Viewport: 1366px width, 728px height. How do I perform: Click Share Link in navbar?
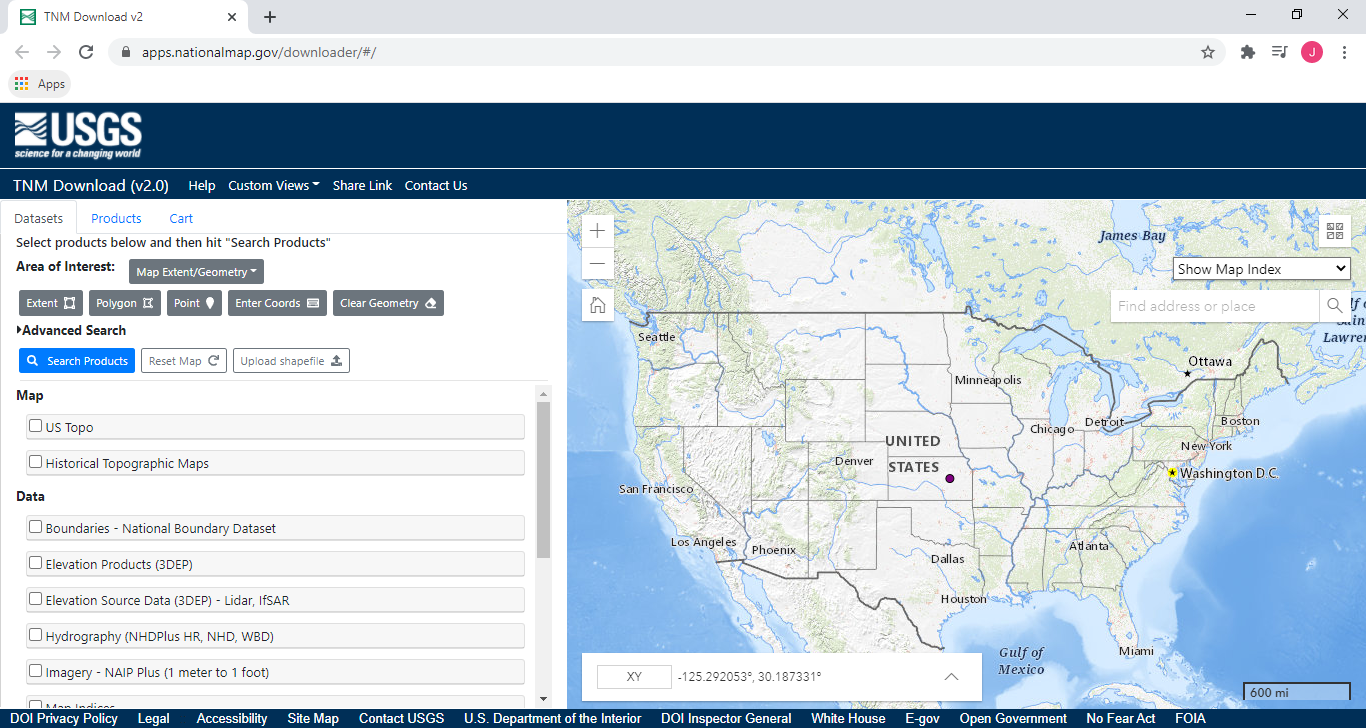click(362, 185)
